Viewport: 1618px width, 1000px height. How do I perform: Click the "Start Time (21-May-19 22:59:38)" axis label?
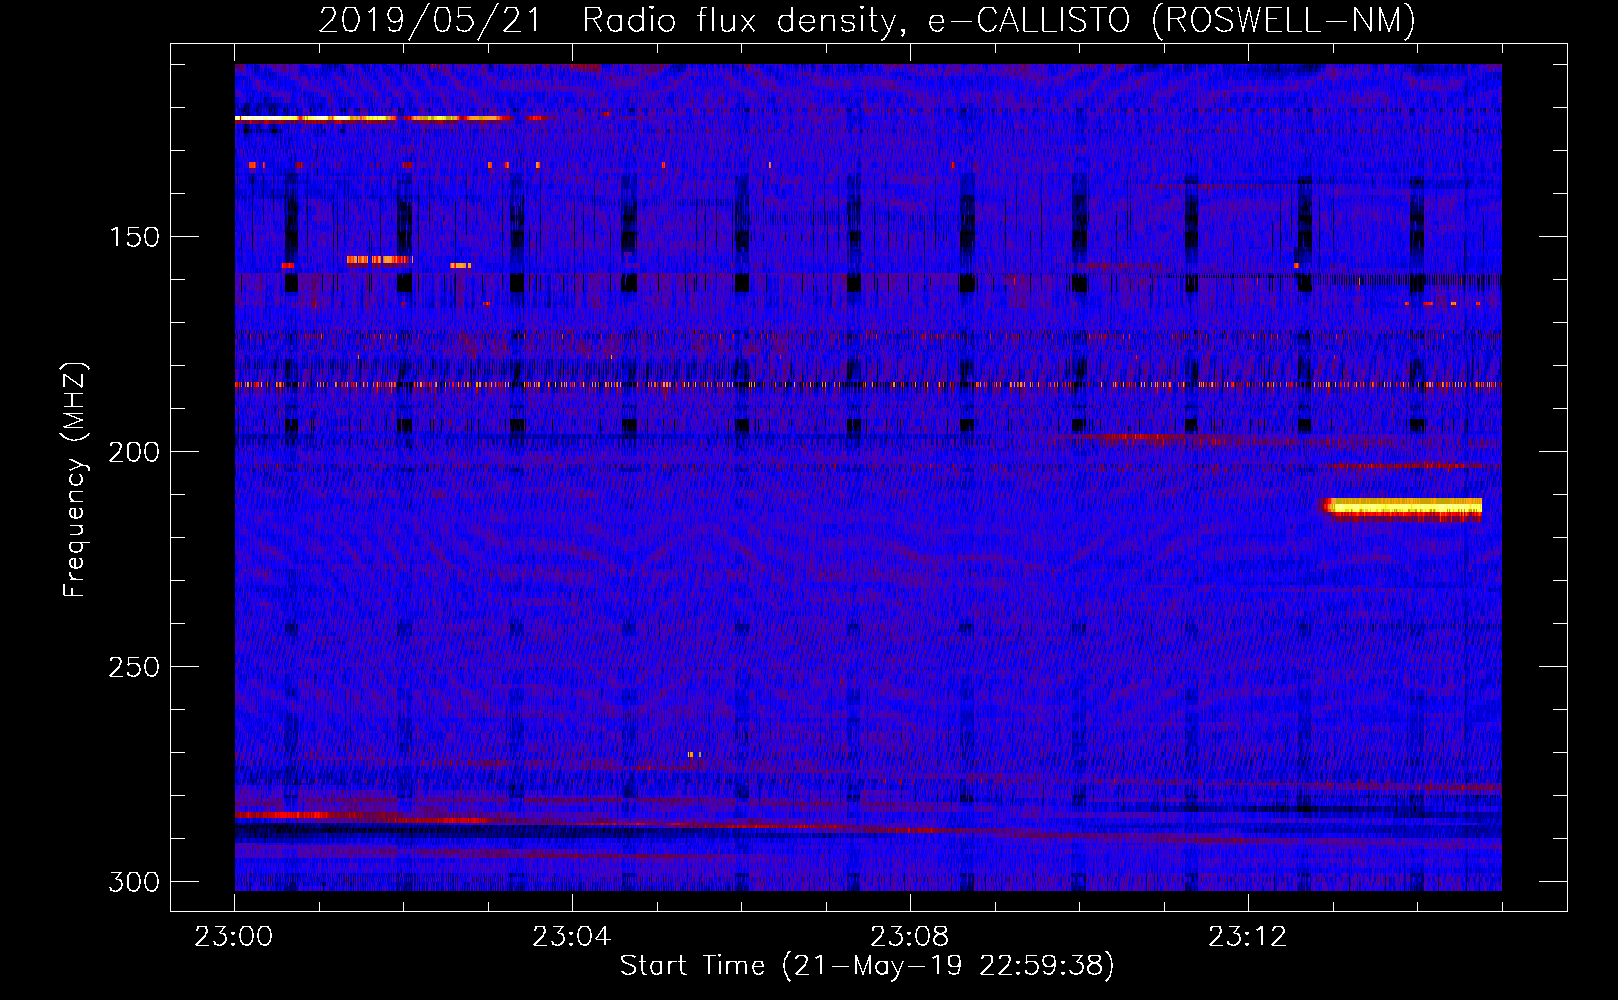pyautogui.click(x=867, y=966)
